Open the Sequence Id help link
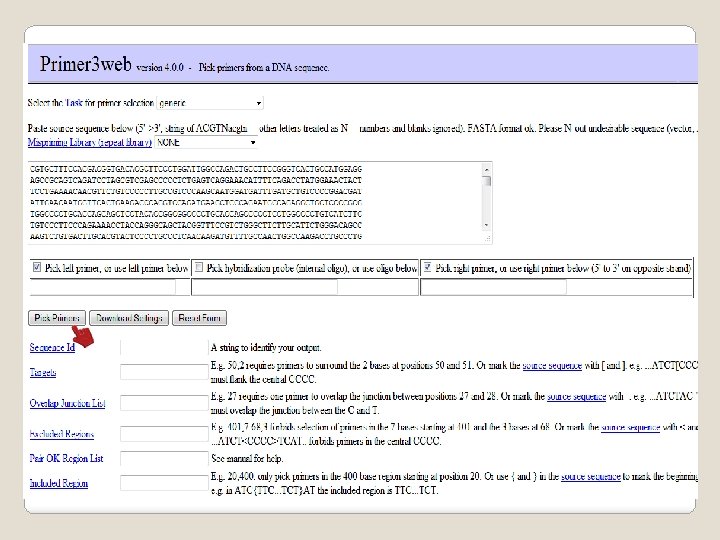 pos(52,348)
